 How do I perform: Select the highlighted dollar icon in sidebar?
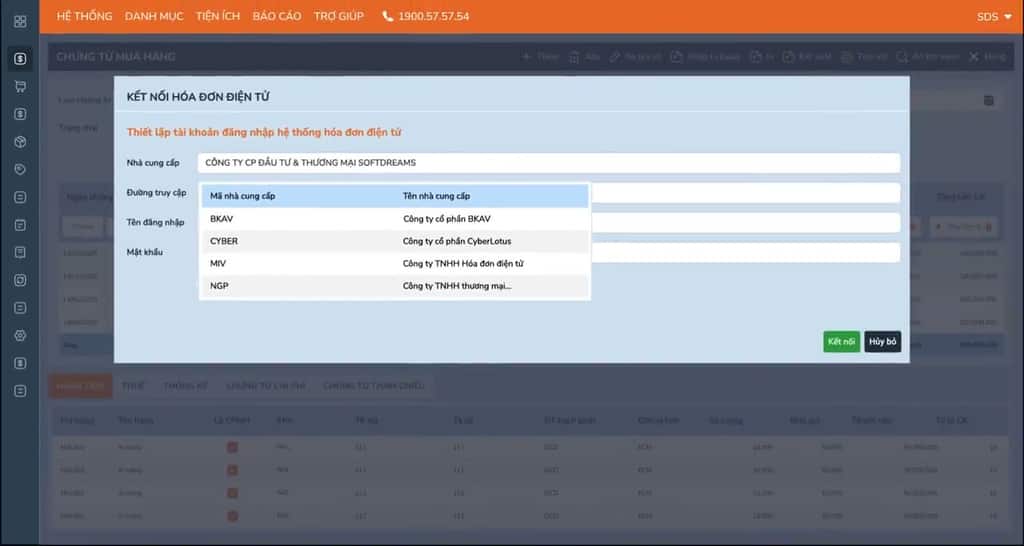point(20,59)
